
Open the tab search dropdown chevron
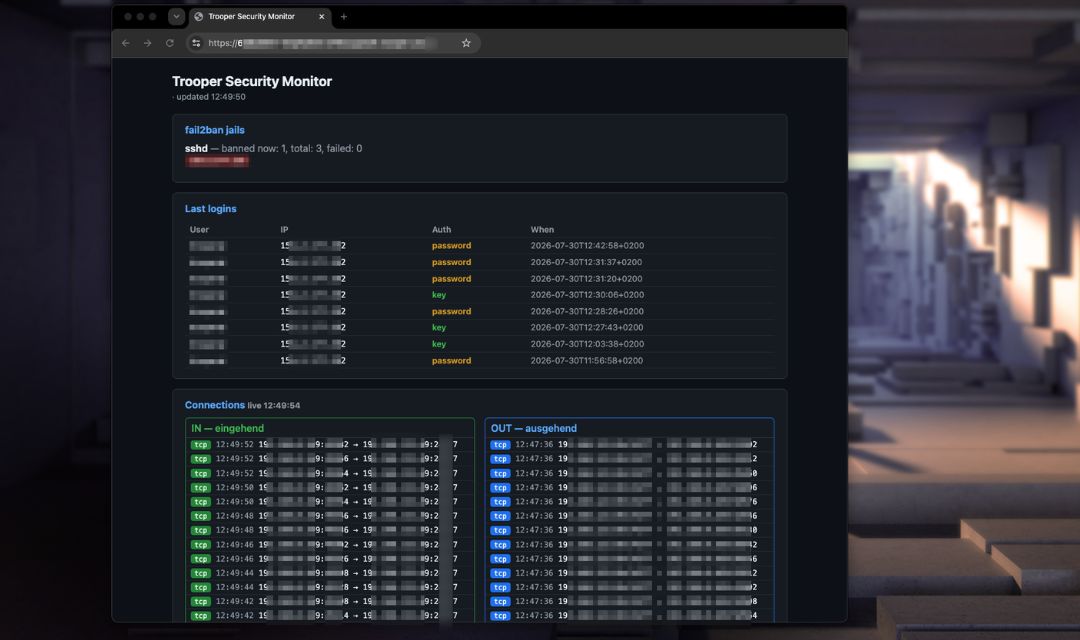(176, 17)
